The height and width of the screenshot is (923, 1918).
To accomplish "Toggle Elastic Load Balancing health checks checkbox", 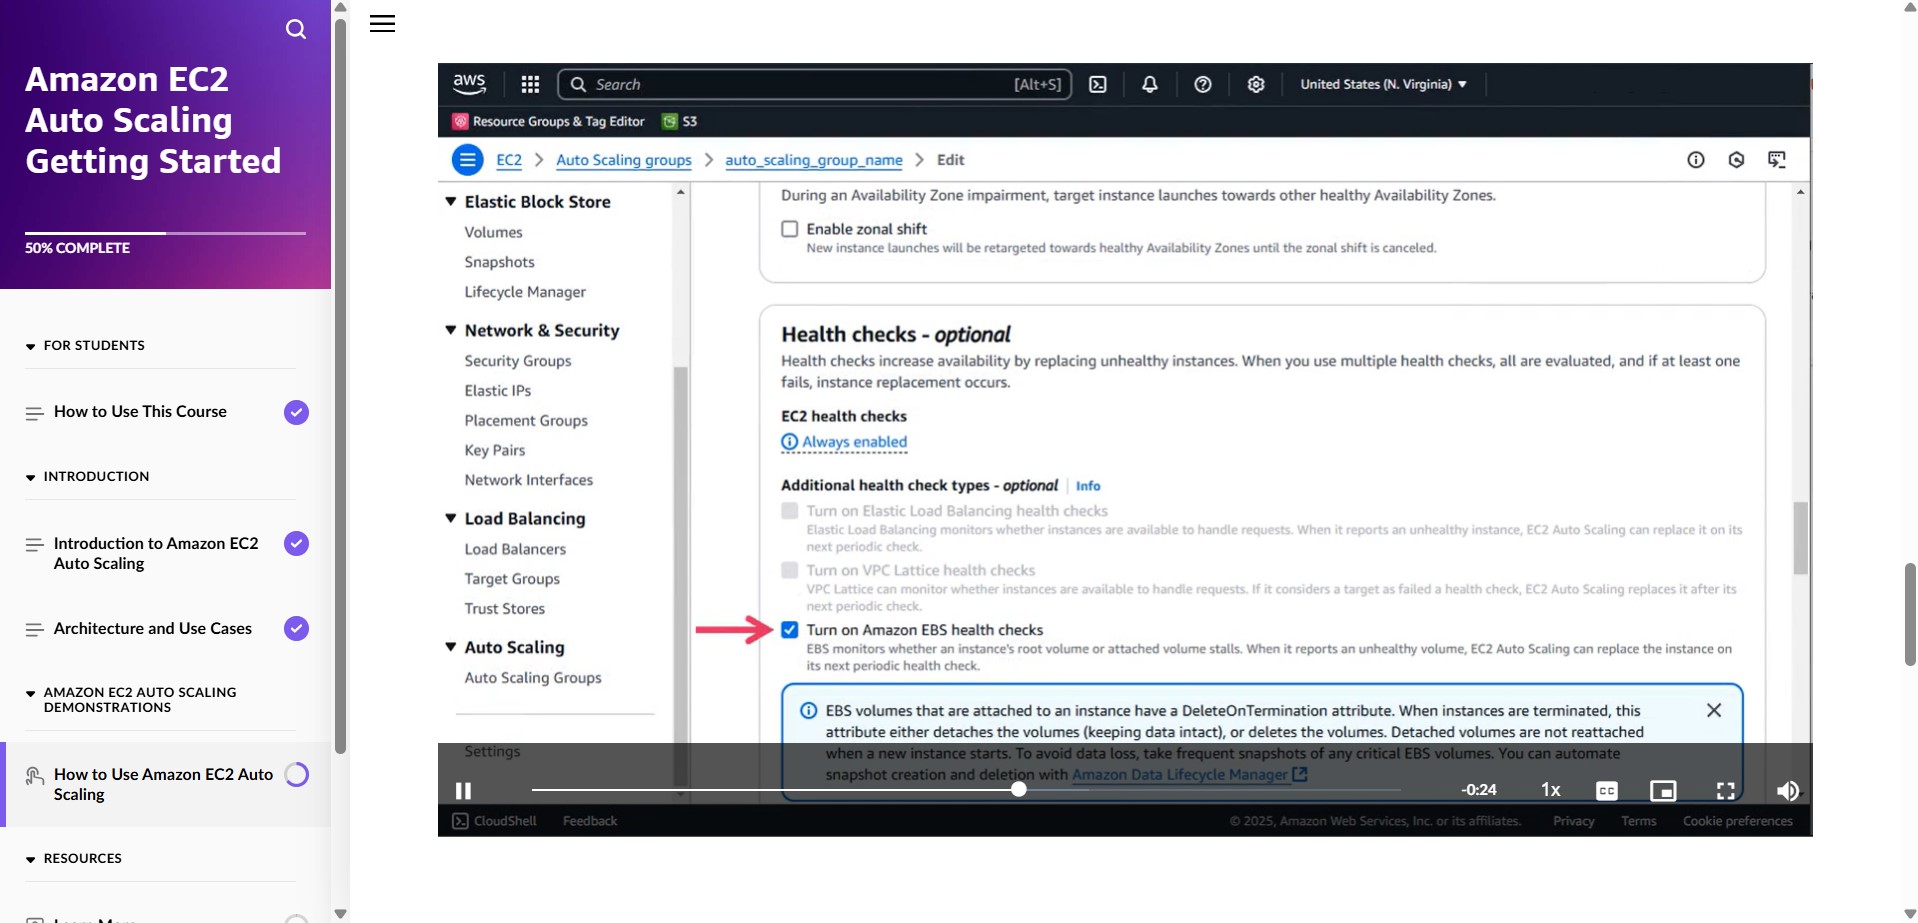I will point(790,511).
